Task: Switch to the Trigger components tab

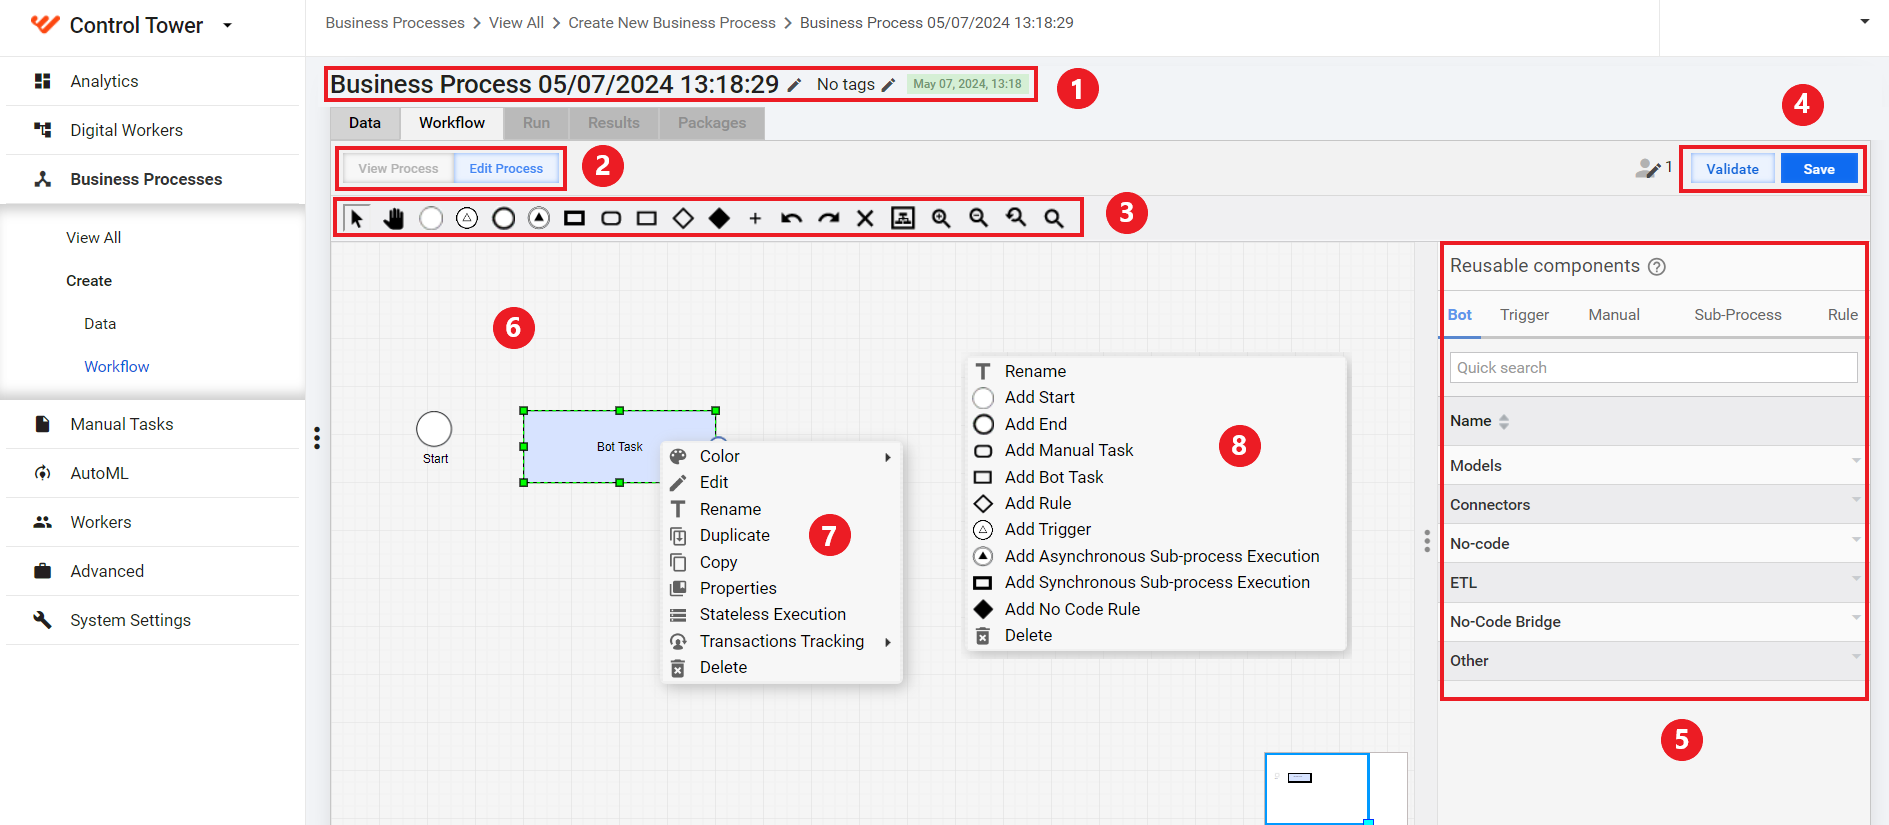Action: click(x=1524, y=315)
